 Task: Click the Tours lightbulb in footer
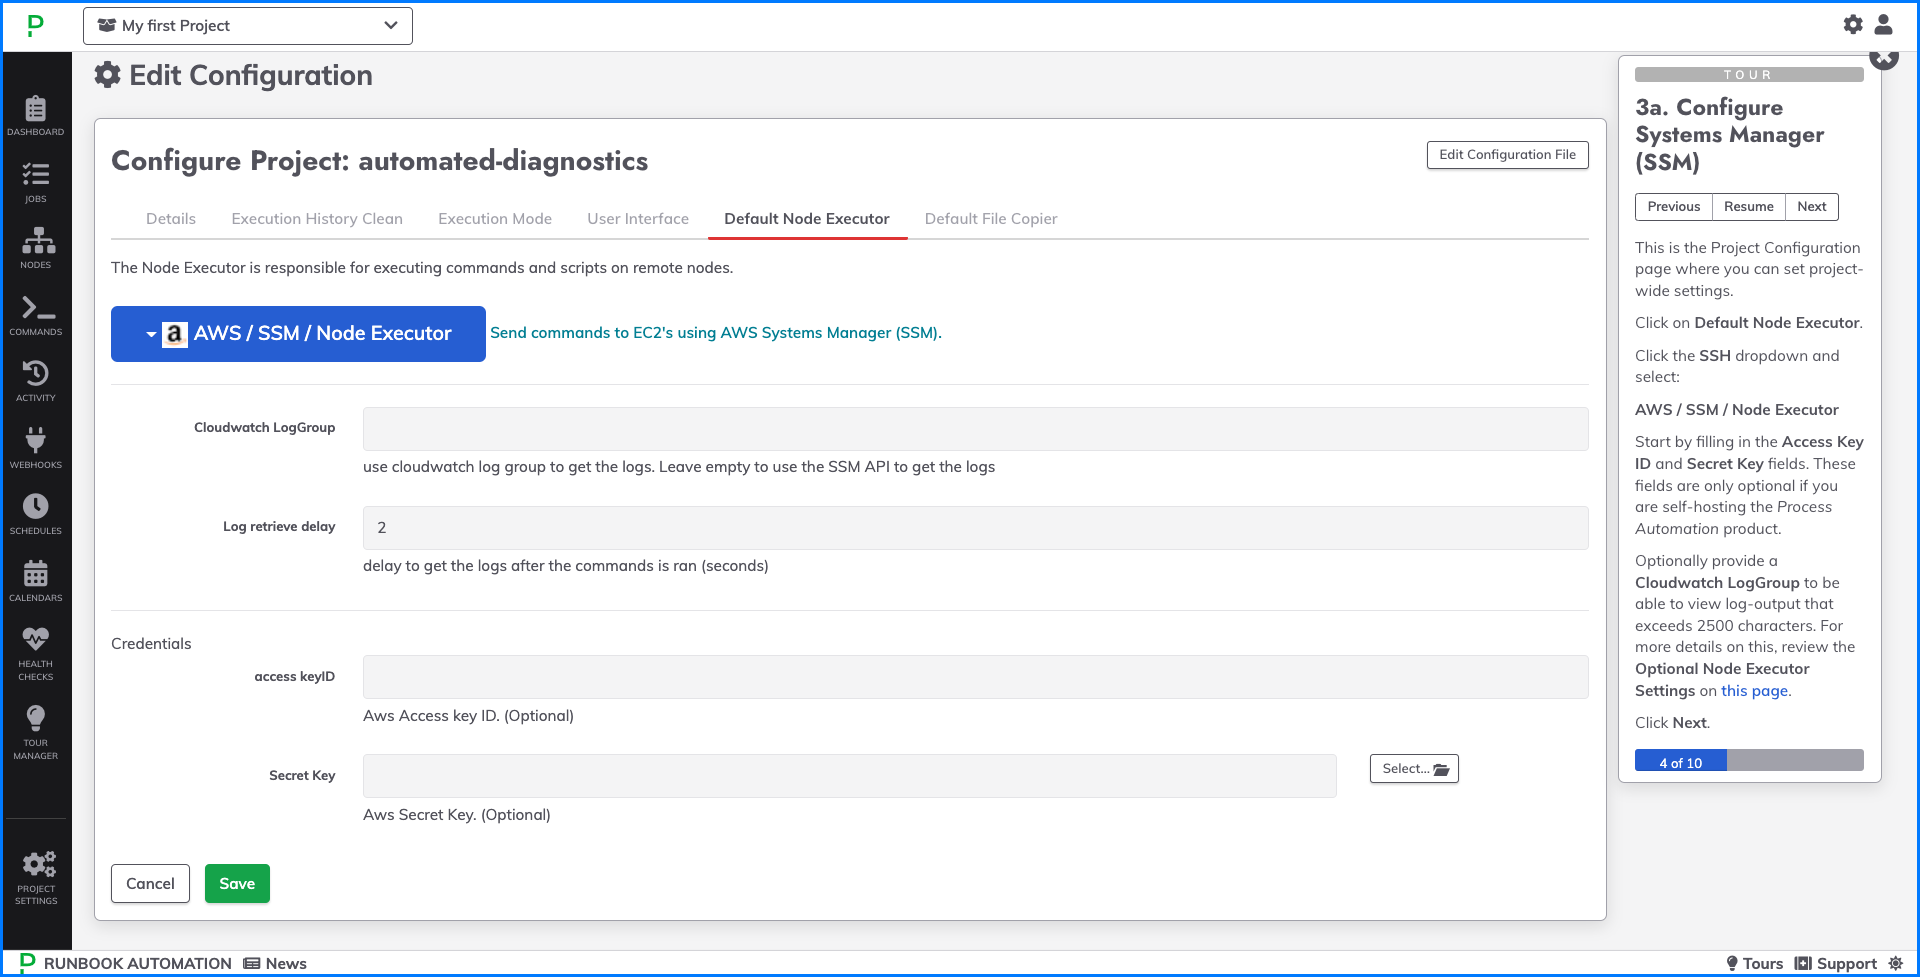coord(1755,963)
